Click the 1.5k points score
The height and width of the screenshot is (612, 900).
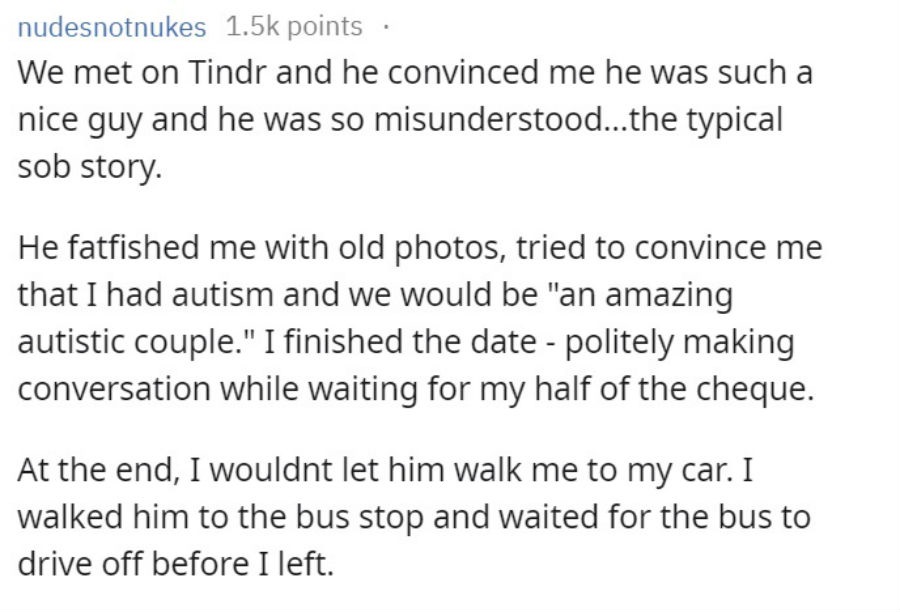[x=294, y=27]
